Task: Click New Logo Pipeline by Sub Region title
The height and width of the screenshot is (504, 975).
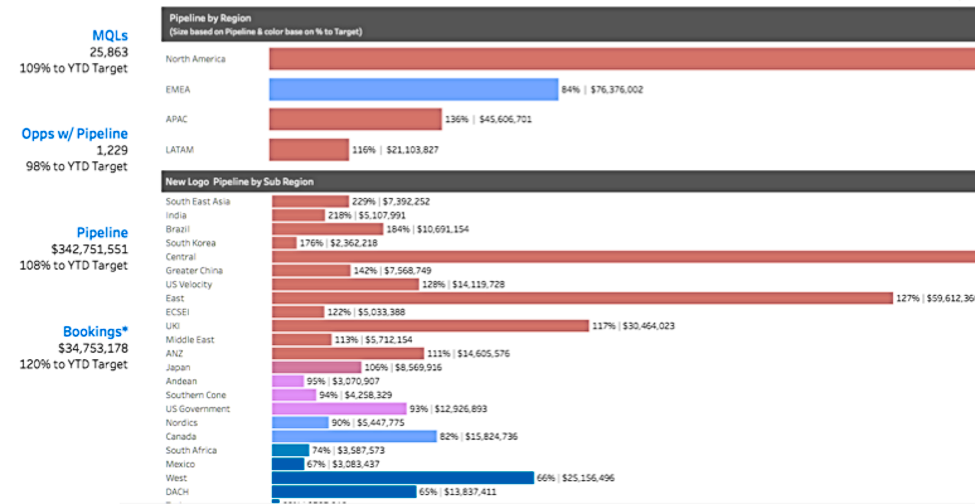Action: coord(239,182)
